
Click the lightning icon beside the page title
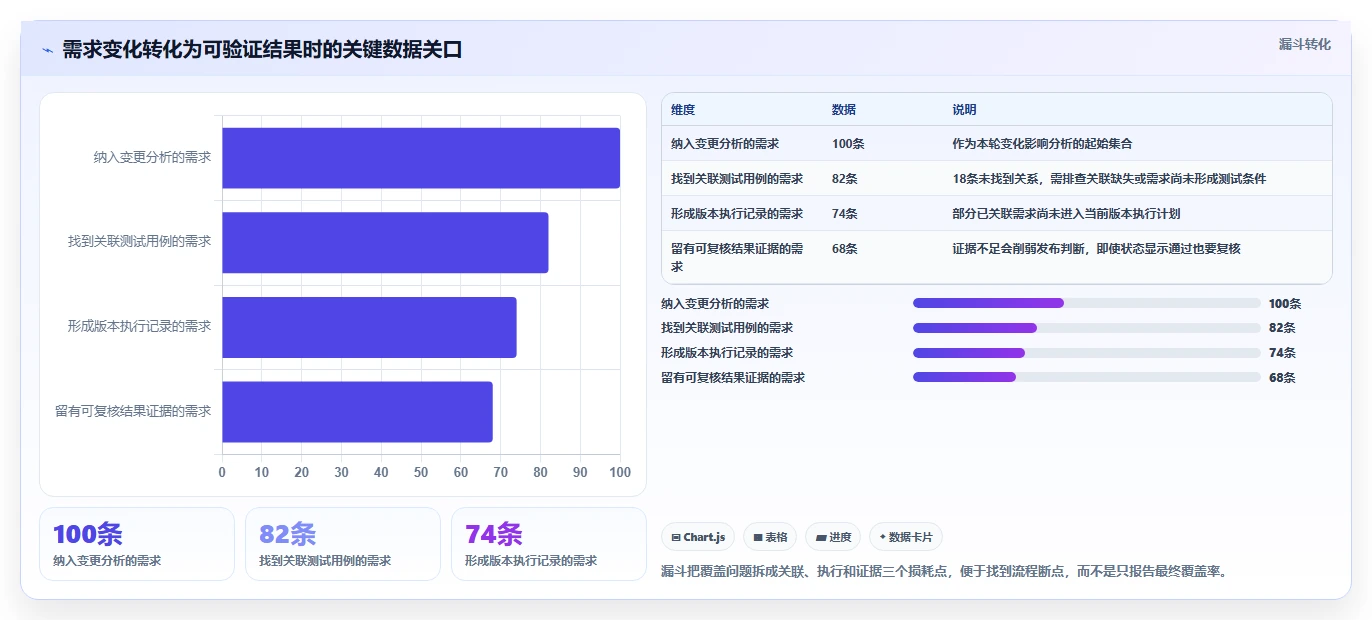tap(47, 50)
